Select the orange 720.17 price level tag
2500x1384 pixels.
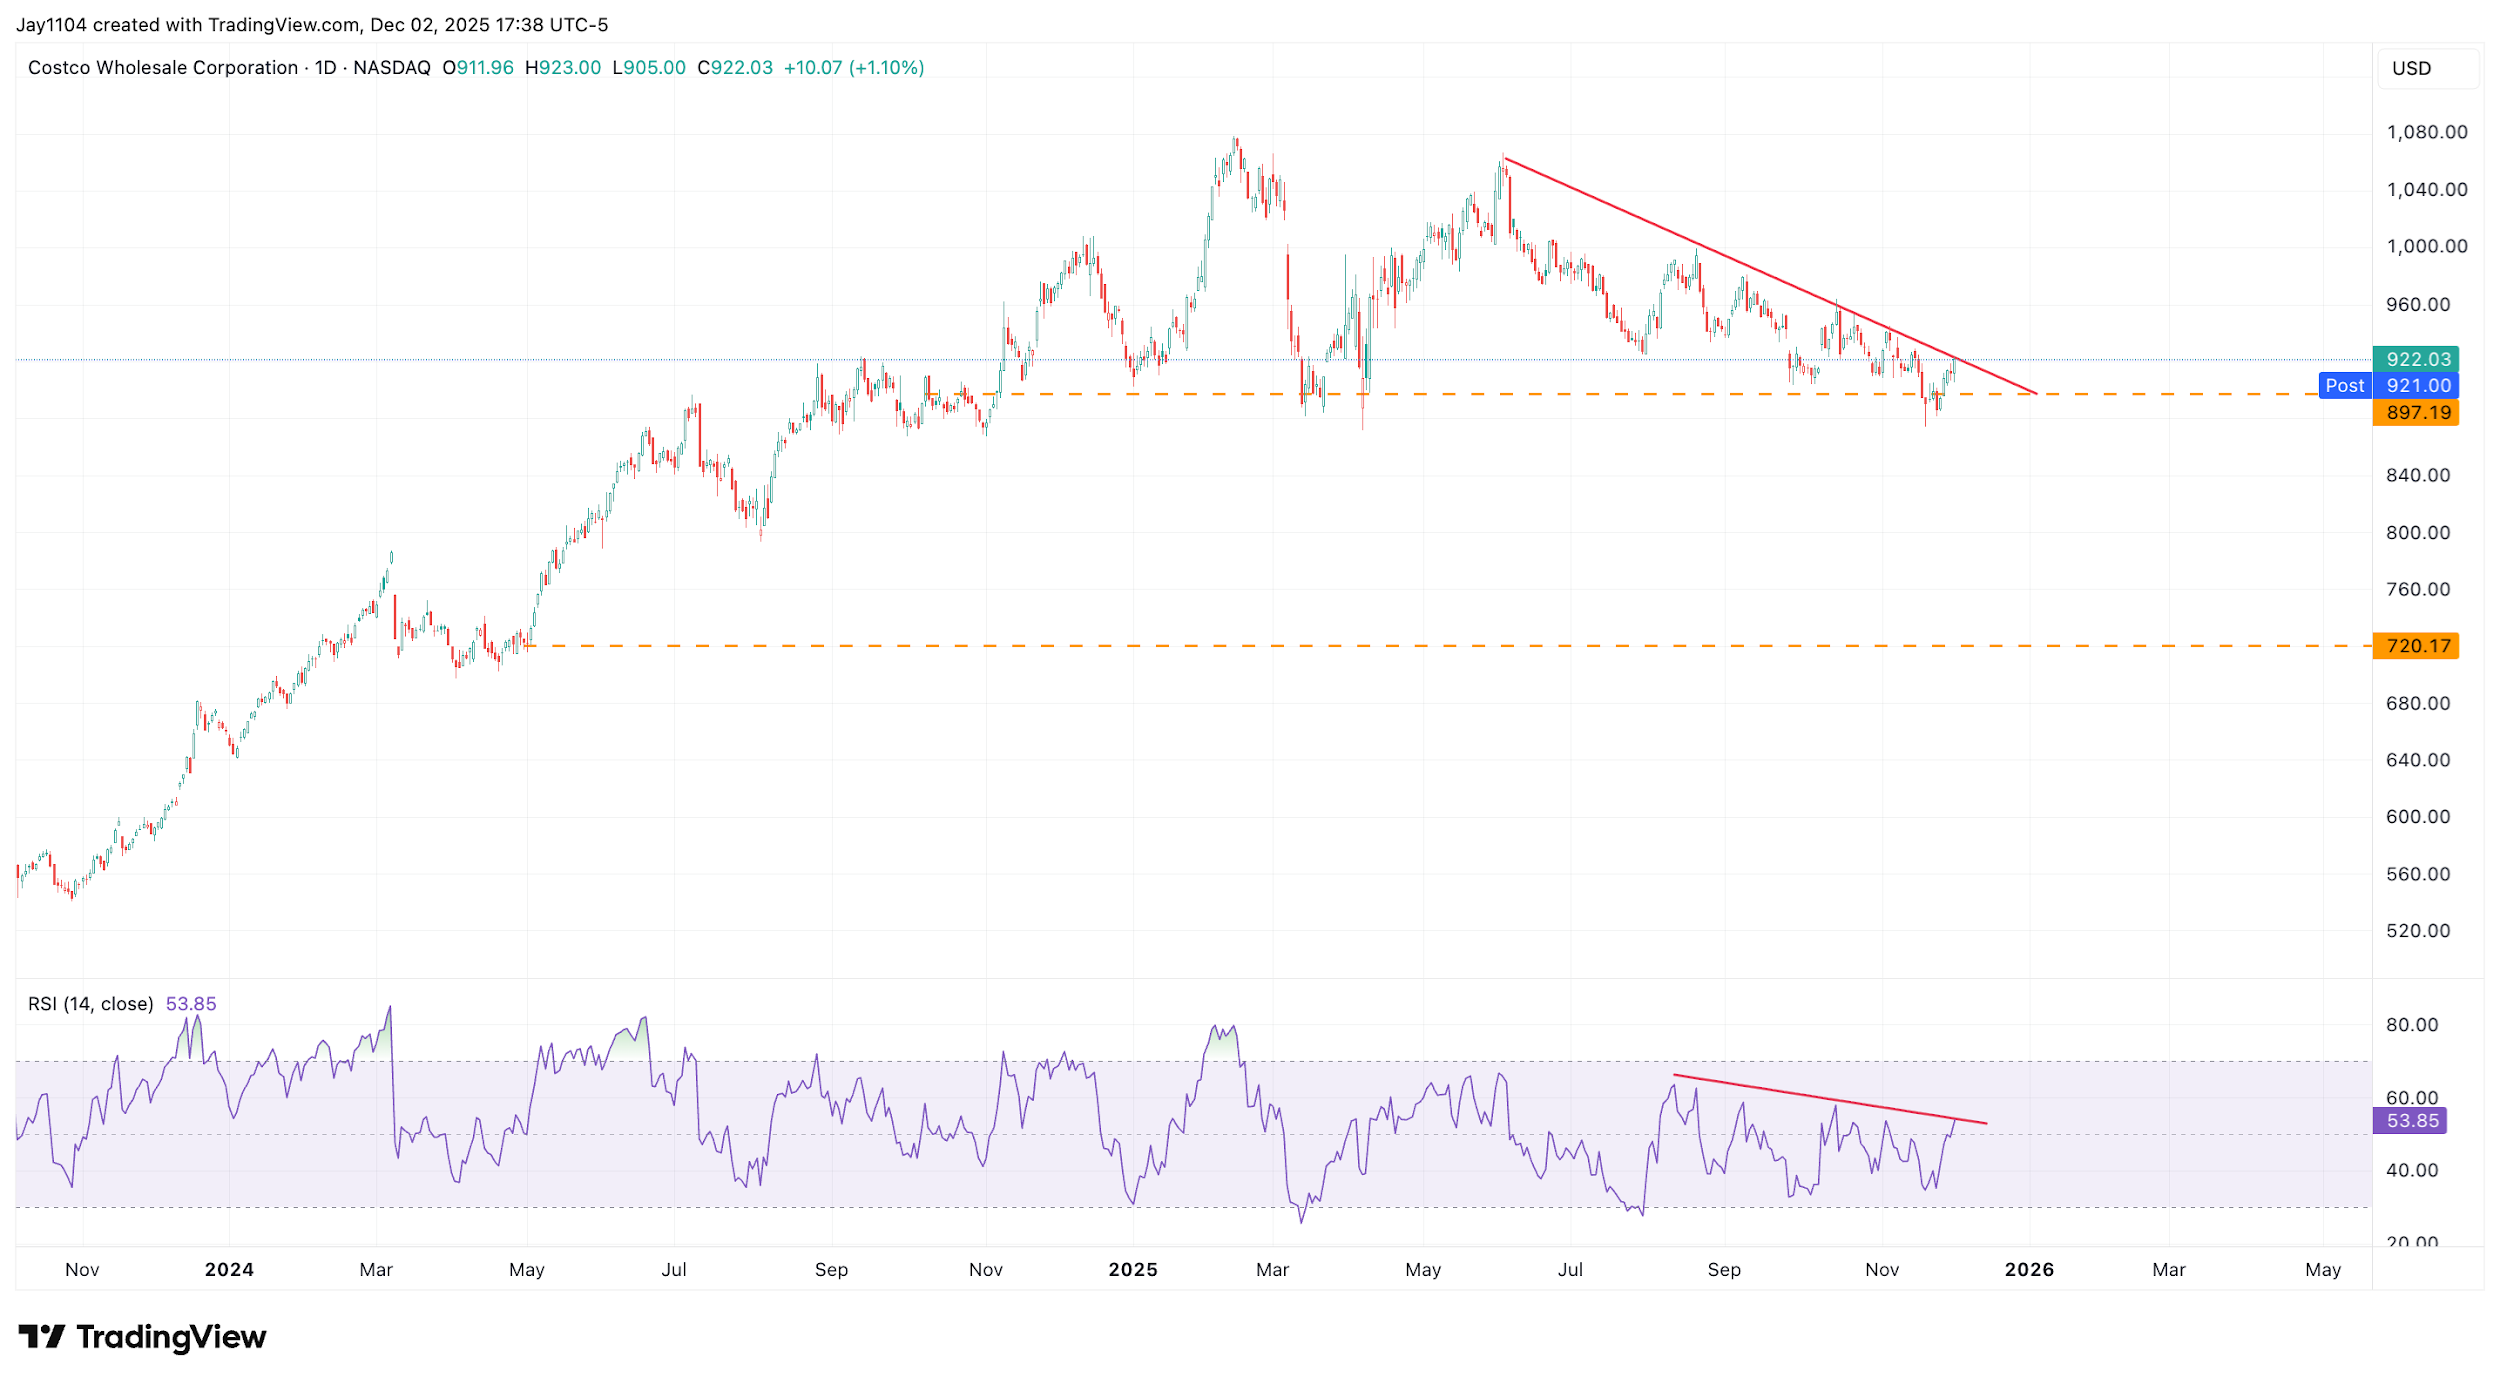tap(2416, 646)
